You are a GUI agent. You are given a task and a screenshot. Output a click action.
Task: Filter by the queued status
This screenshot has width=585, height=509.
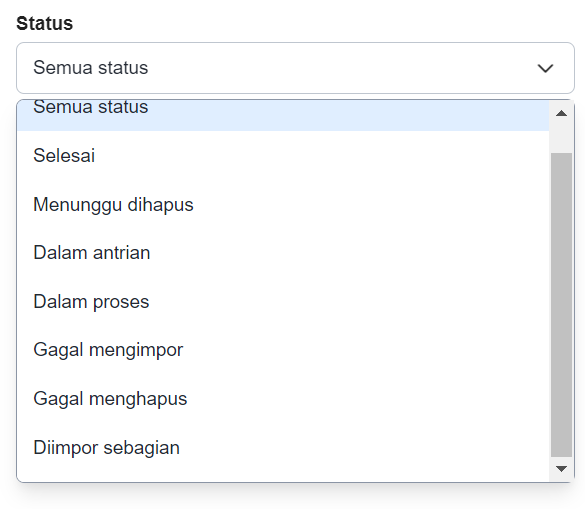283,253
